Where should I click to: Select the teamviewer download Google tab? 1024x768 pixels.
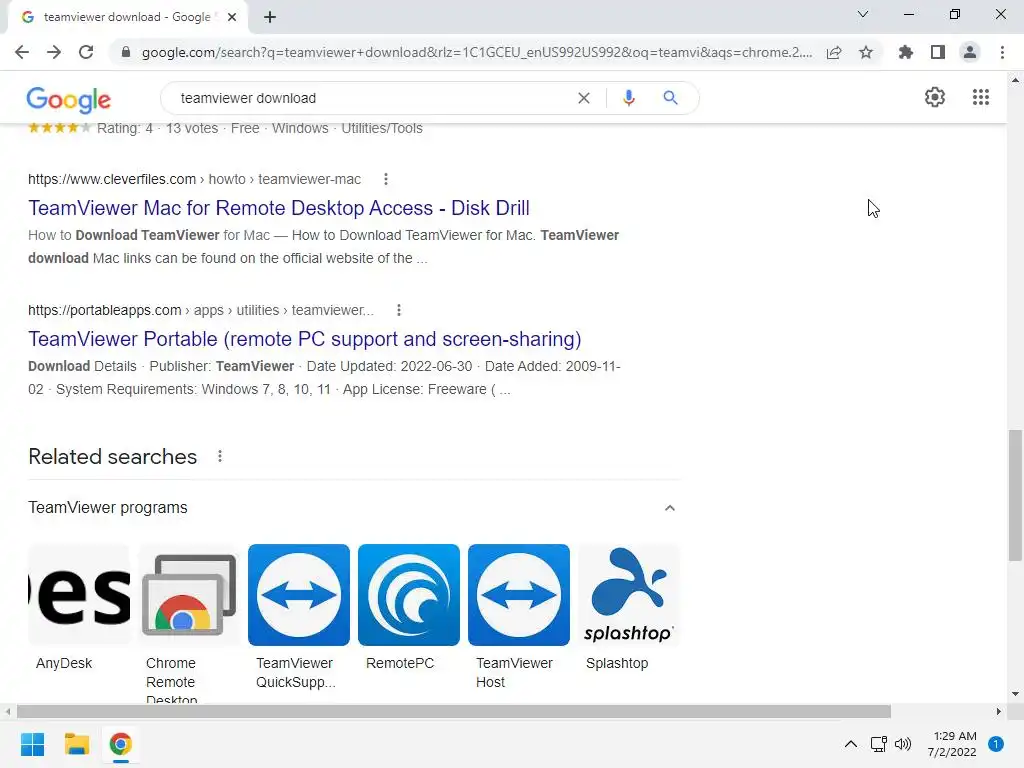(x=127, y=17)
